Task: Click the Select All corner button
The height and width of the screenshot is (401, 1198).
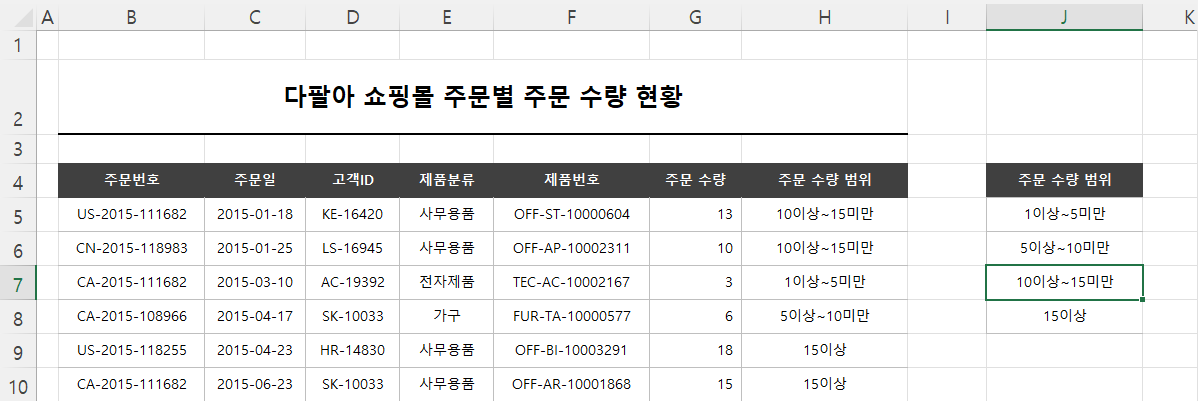Action: click(18, 17)
